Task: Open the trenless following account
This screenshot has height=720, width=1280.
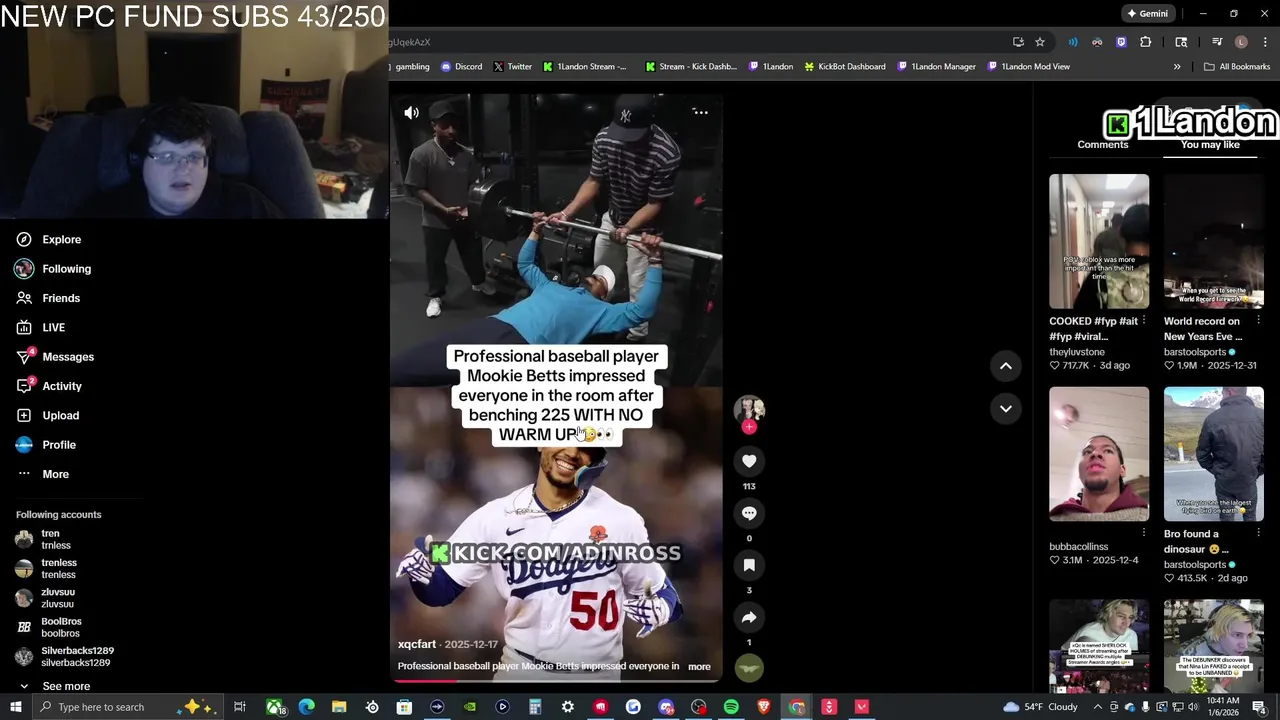Action: 58,569
